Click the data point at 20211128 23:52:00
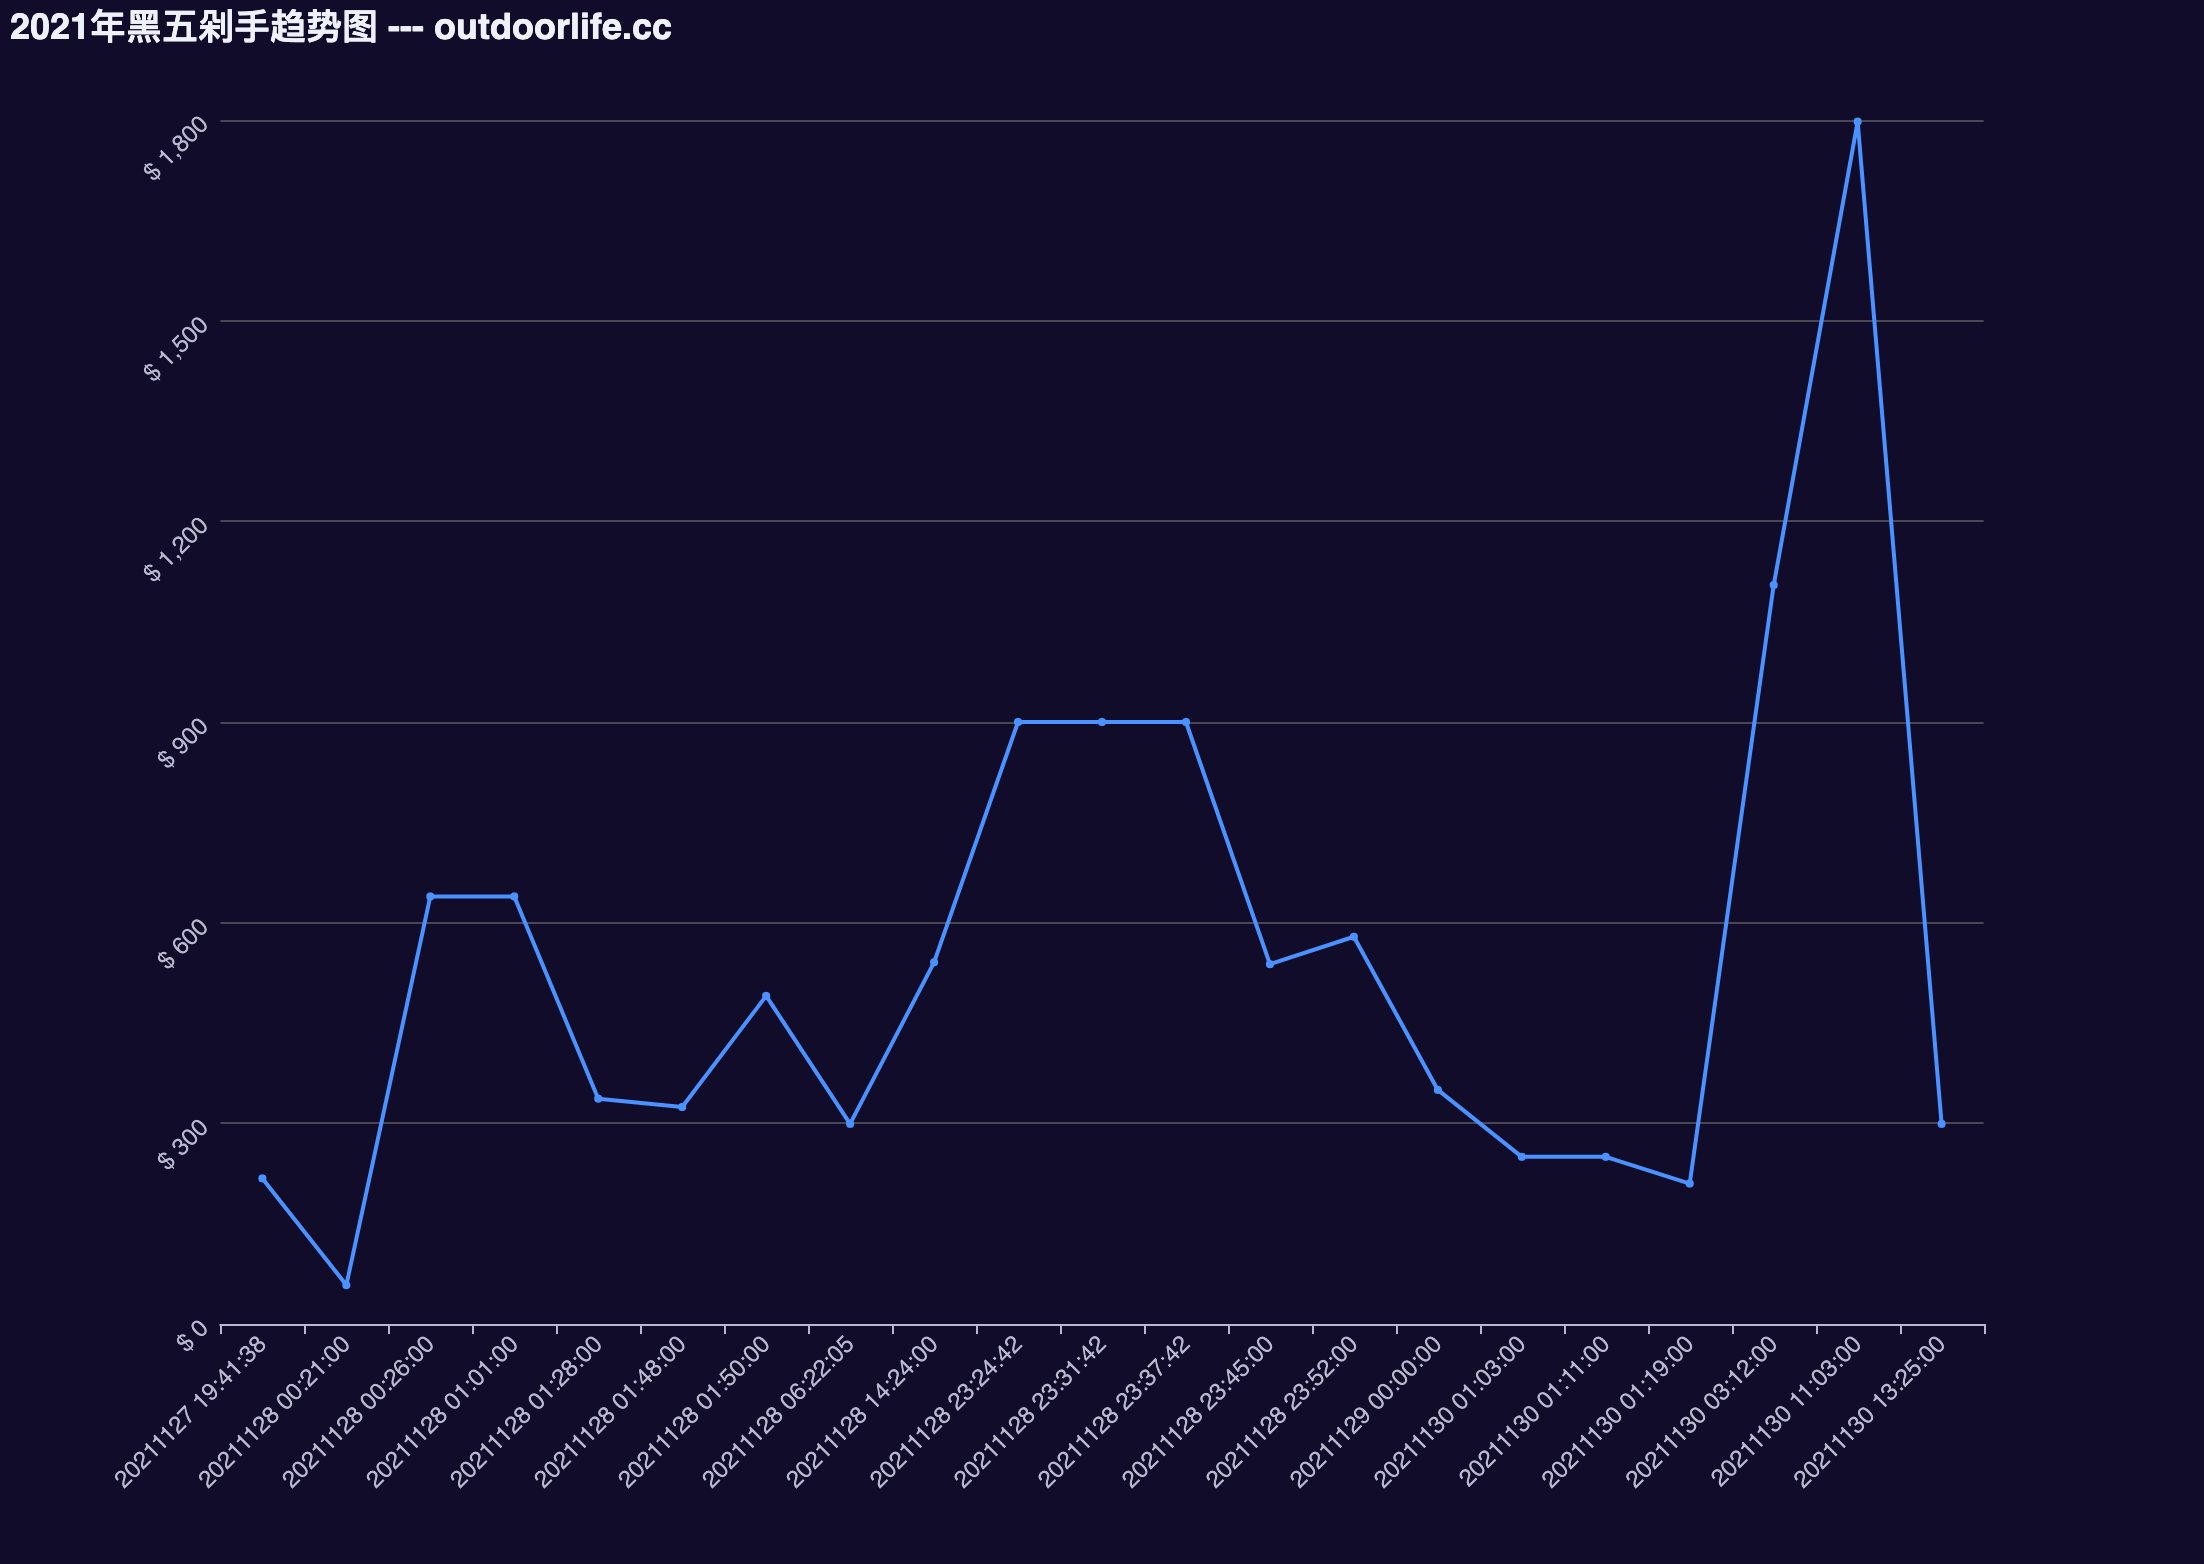The image size is (2204, 1564). click(1354, 937)
